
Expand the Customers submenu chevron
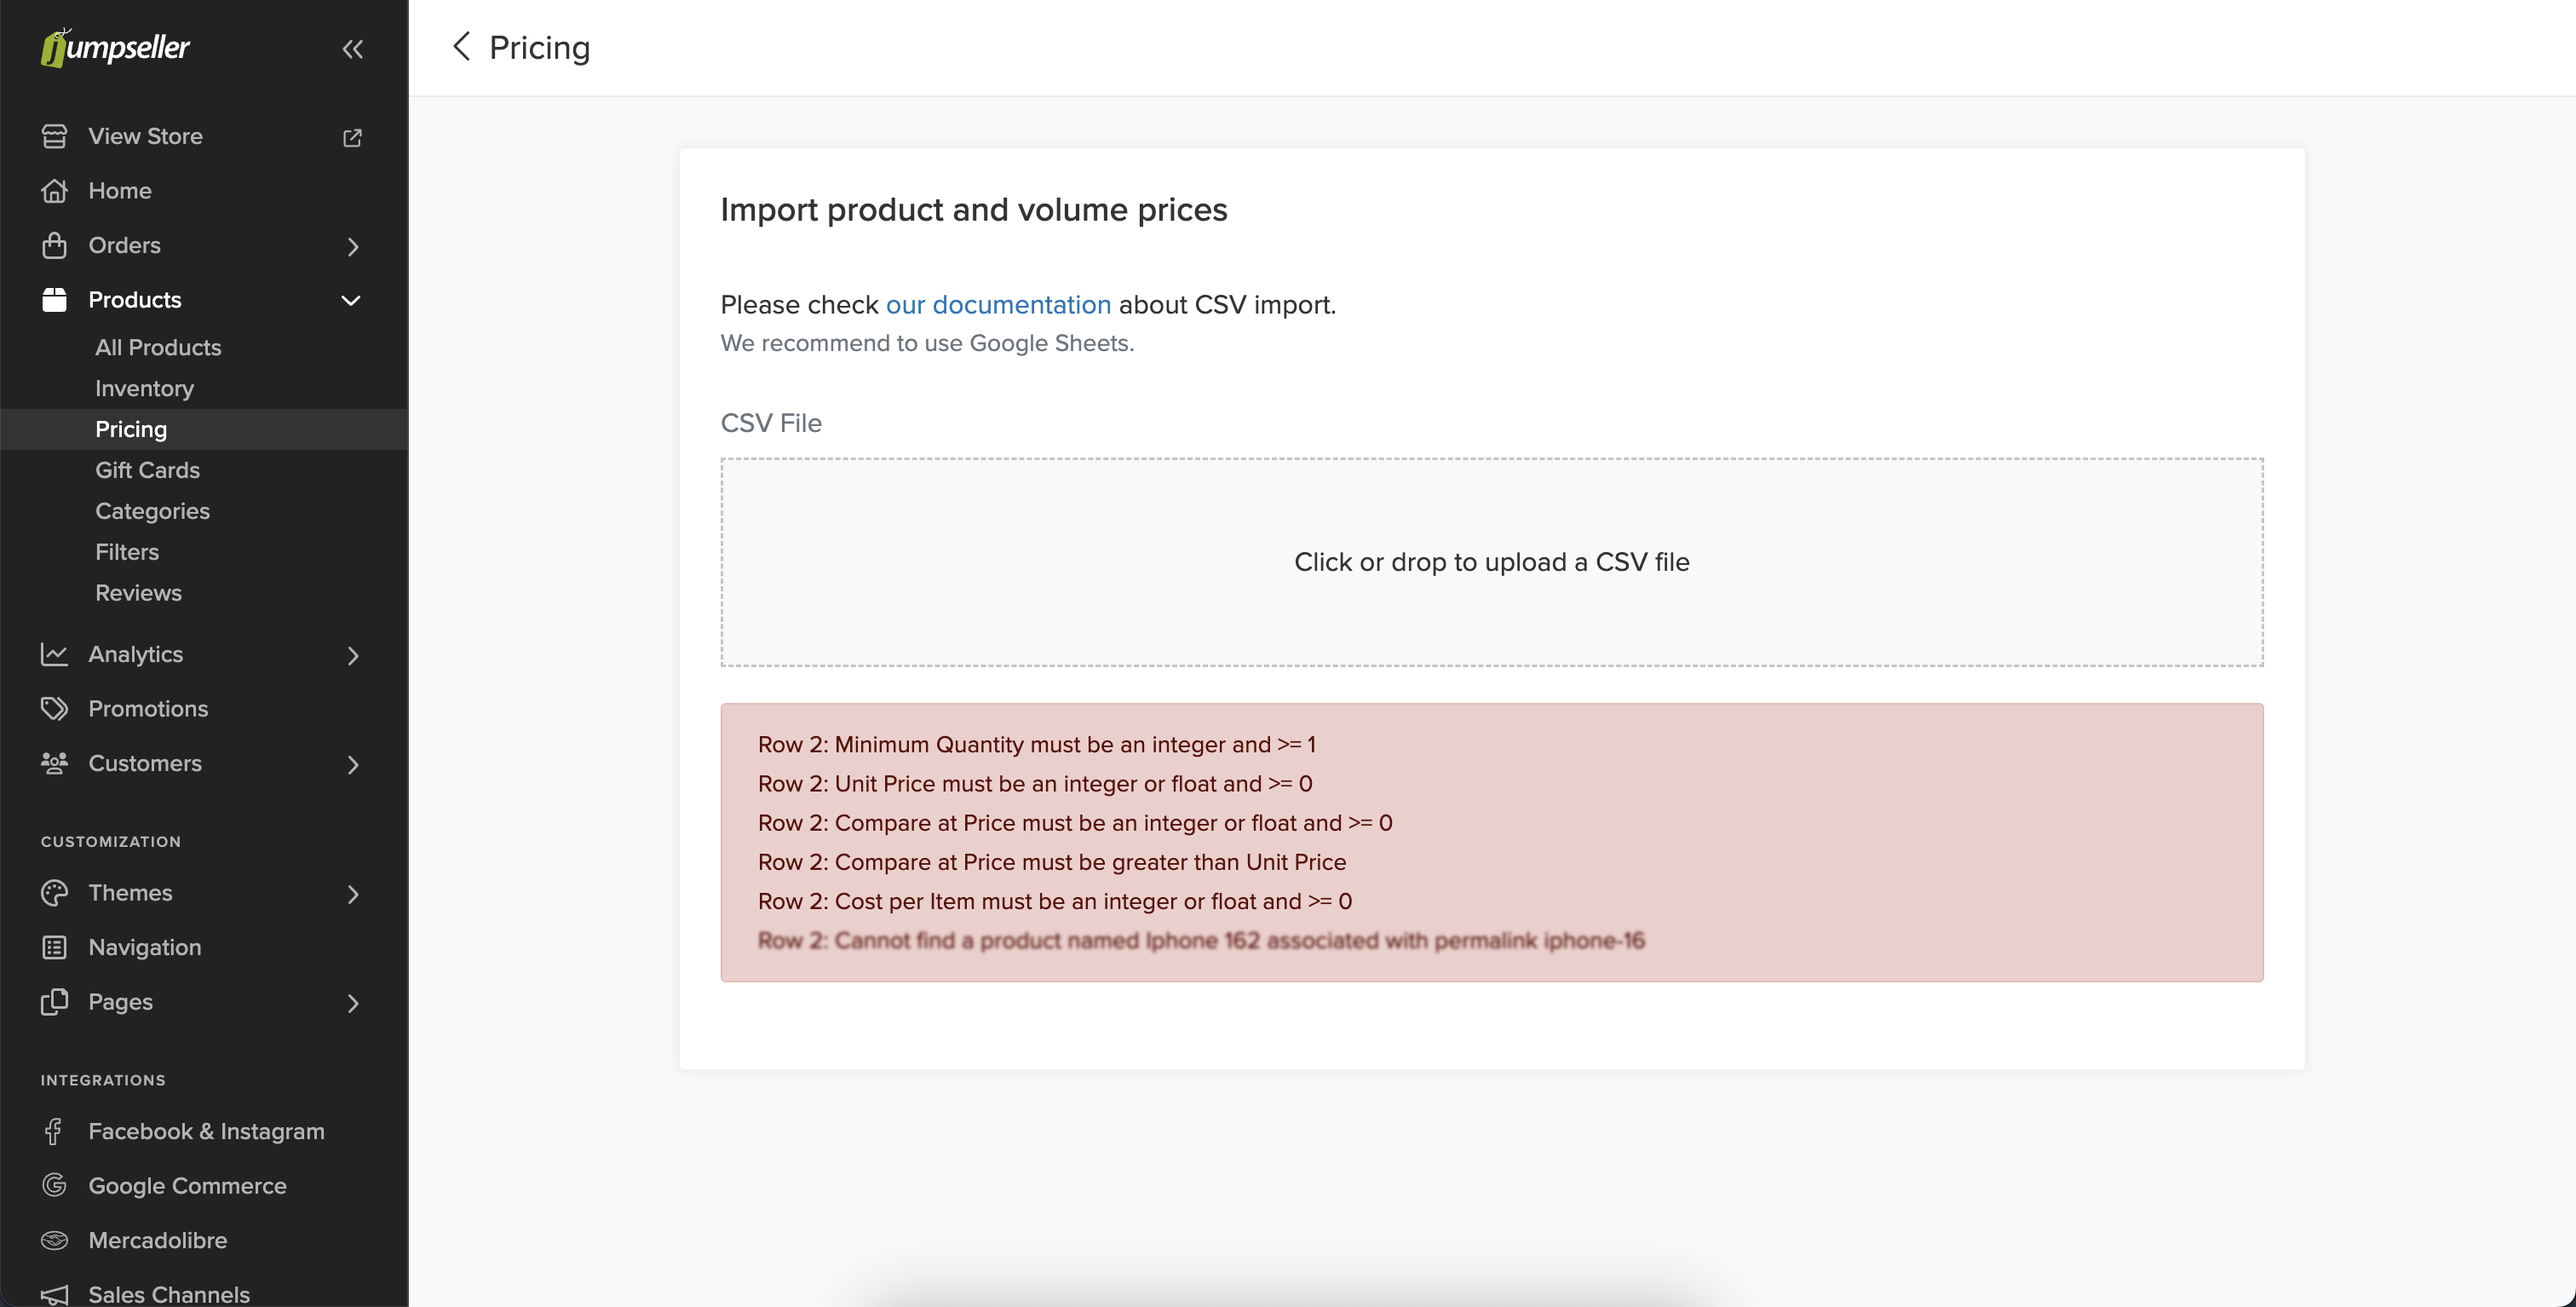point(352,764)
